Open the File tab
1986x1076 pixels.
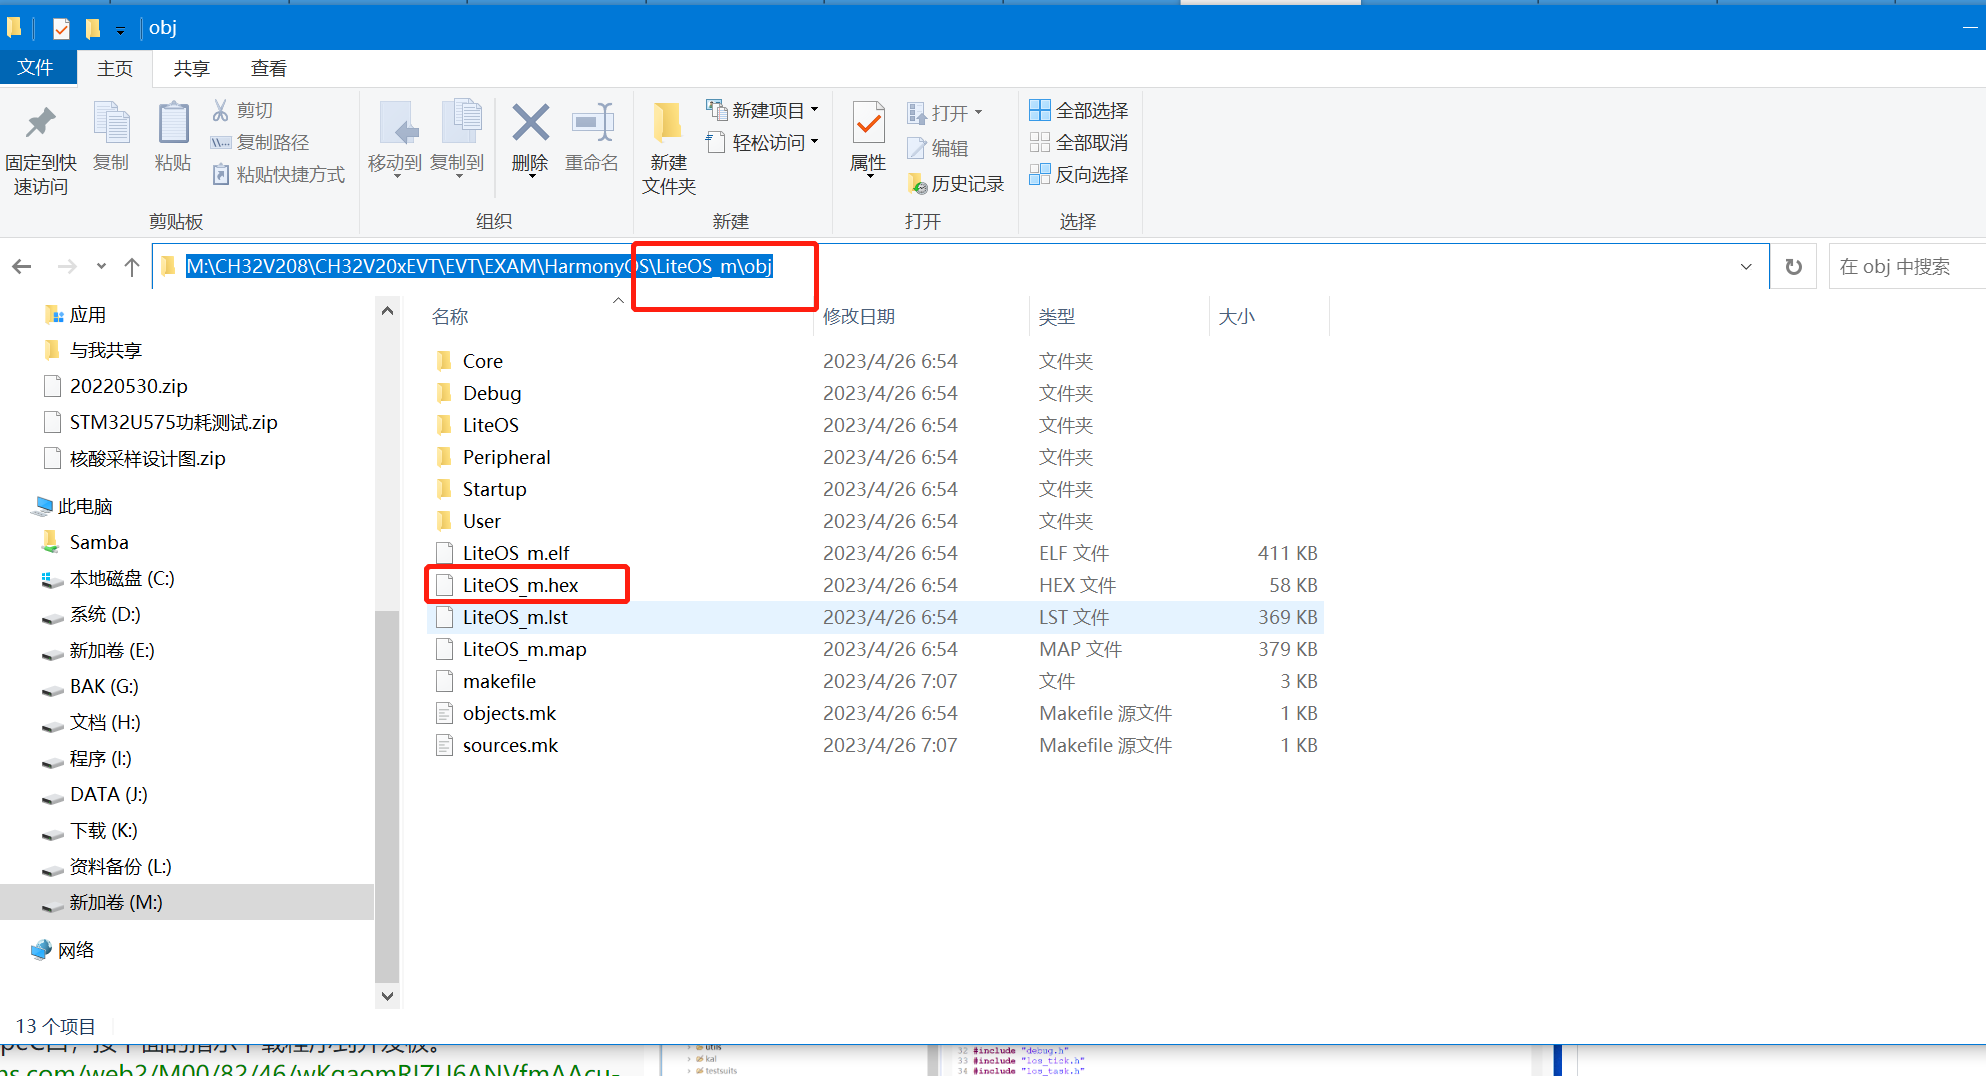[x=36, y=67]
